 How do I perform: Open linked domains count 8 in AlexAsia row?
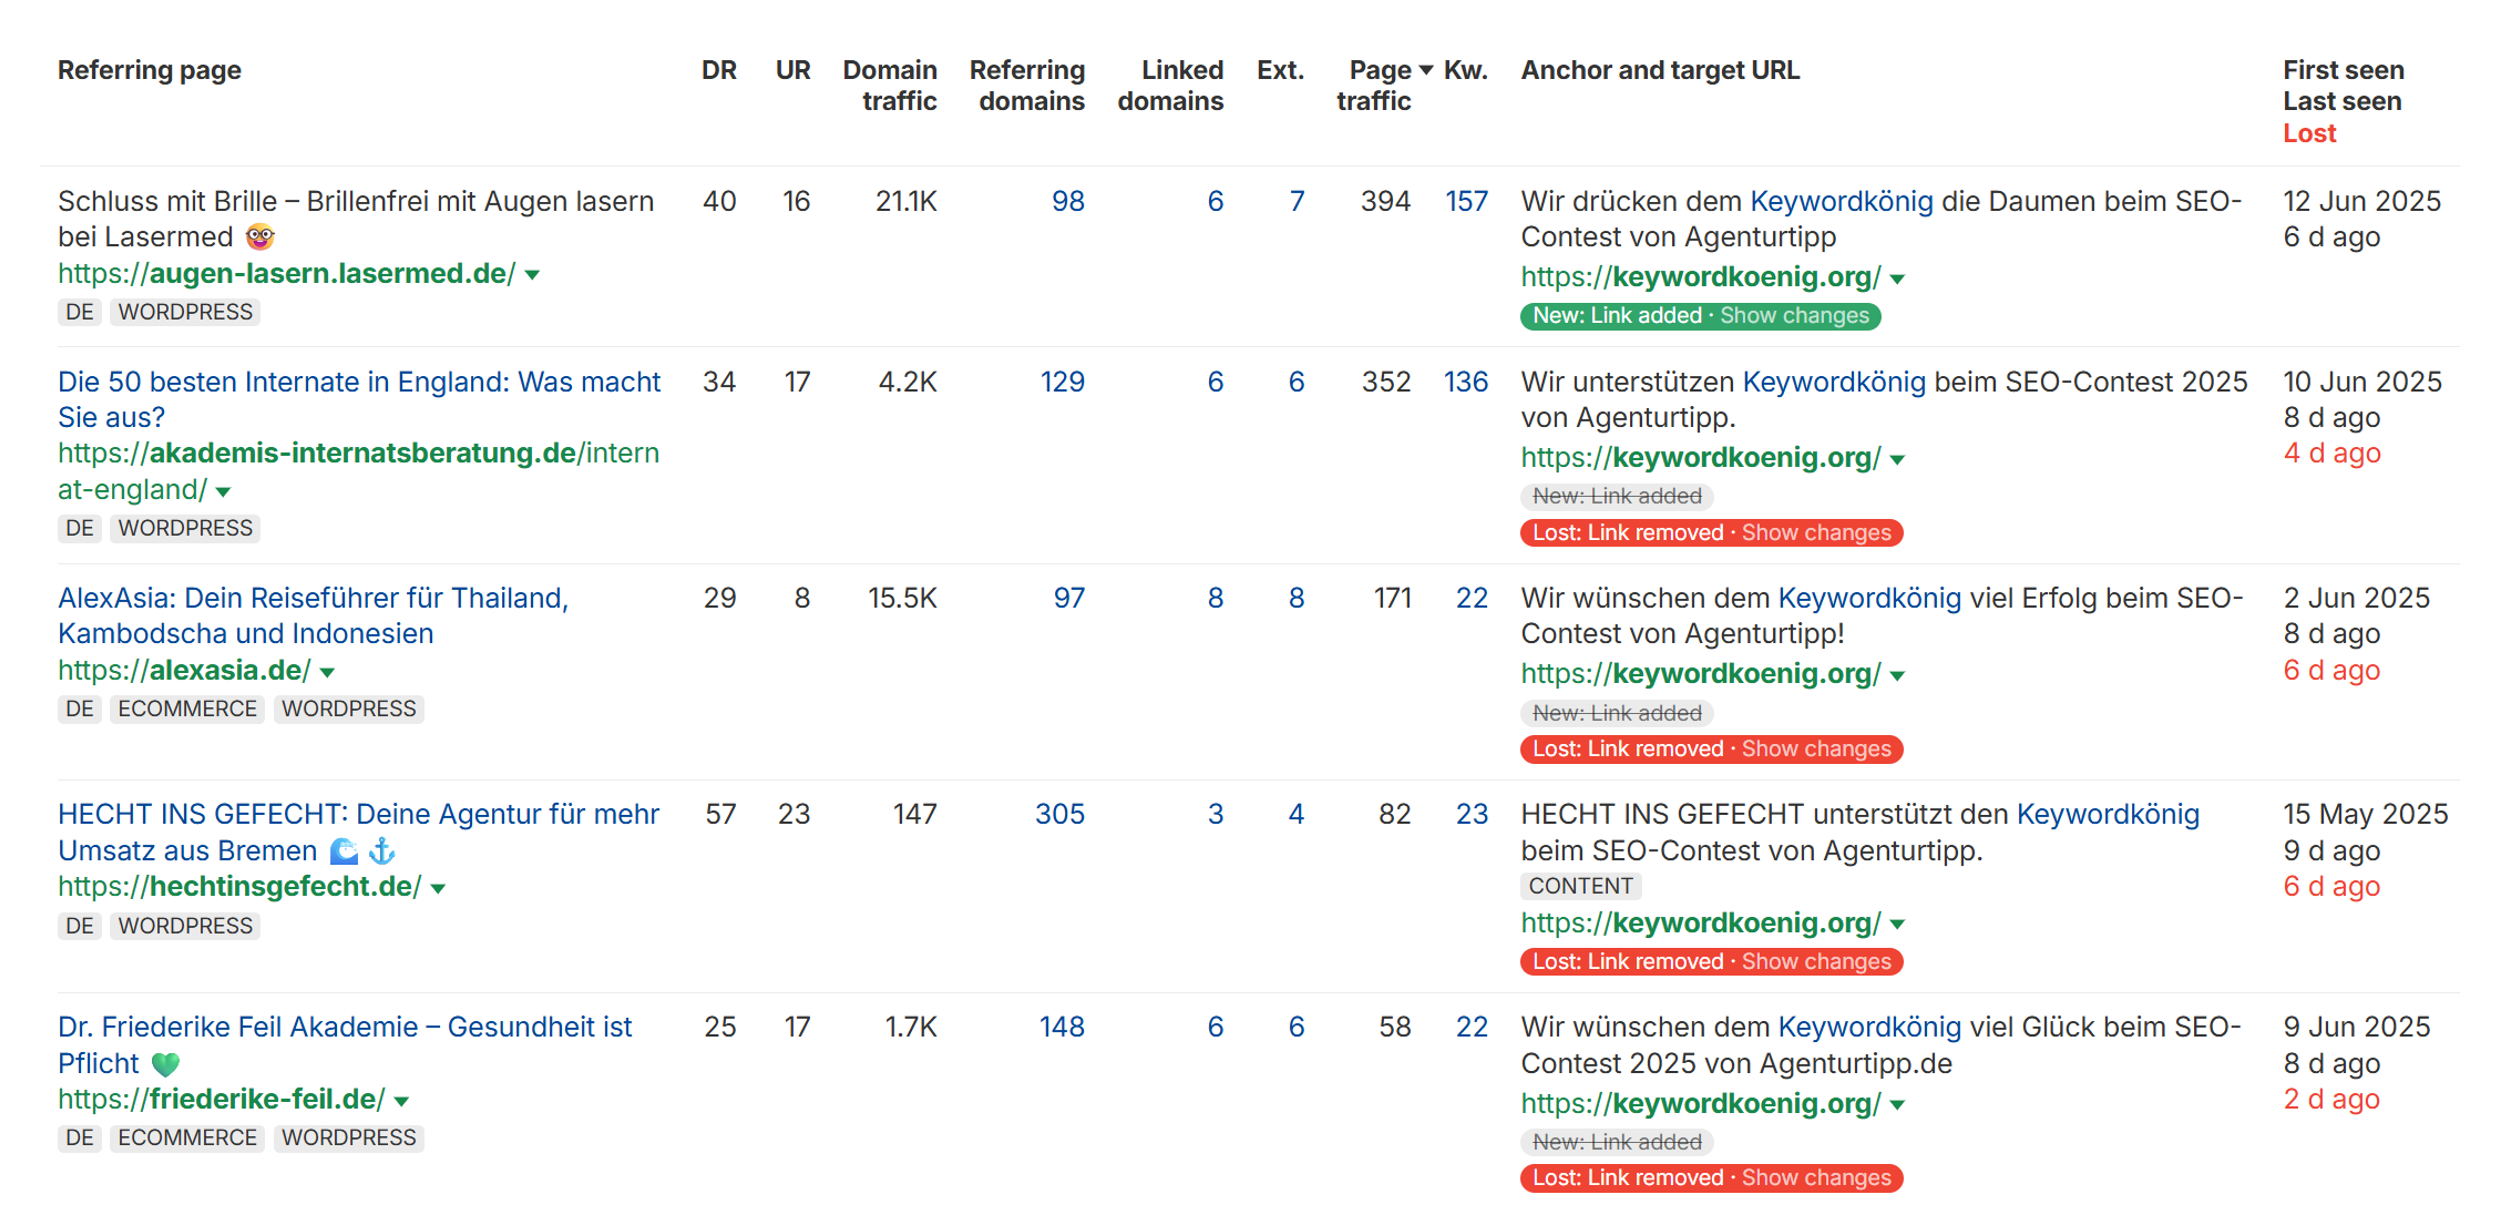click(x=1215, y=598)
